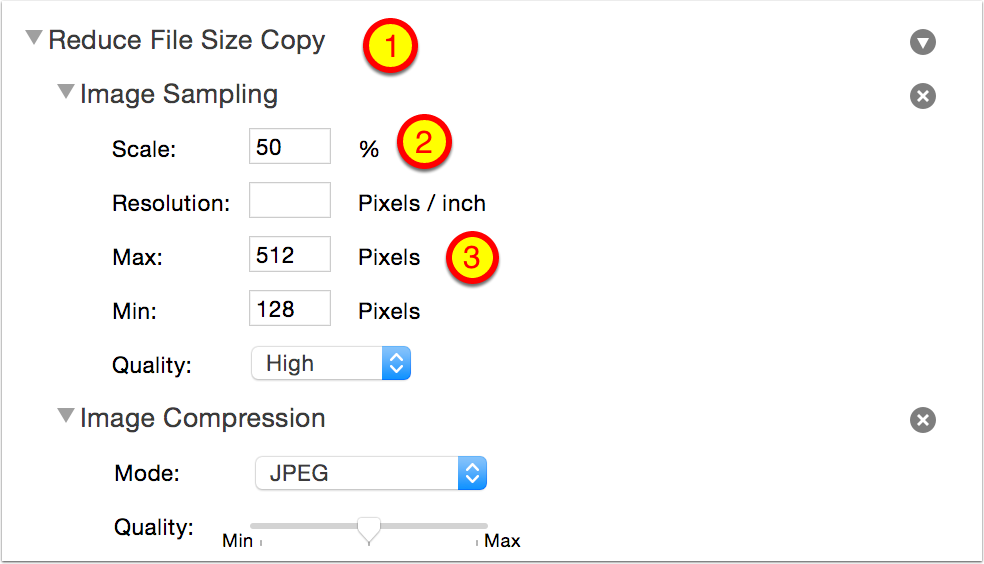The image size is (984, 564).
Task: Select the Image Compression heading text
Action: [x=203, y=418]
